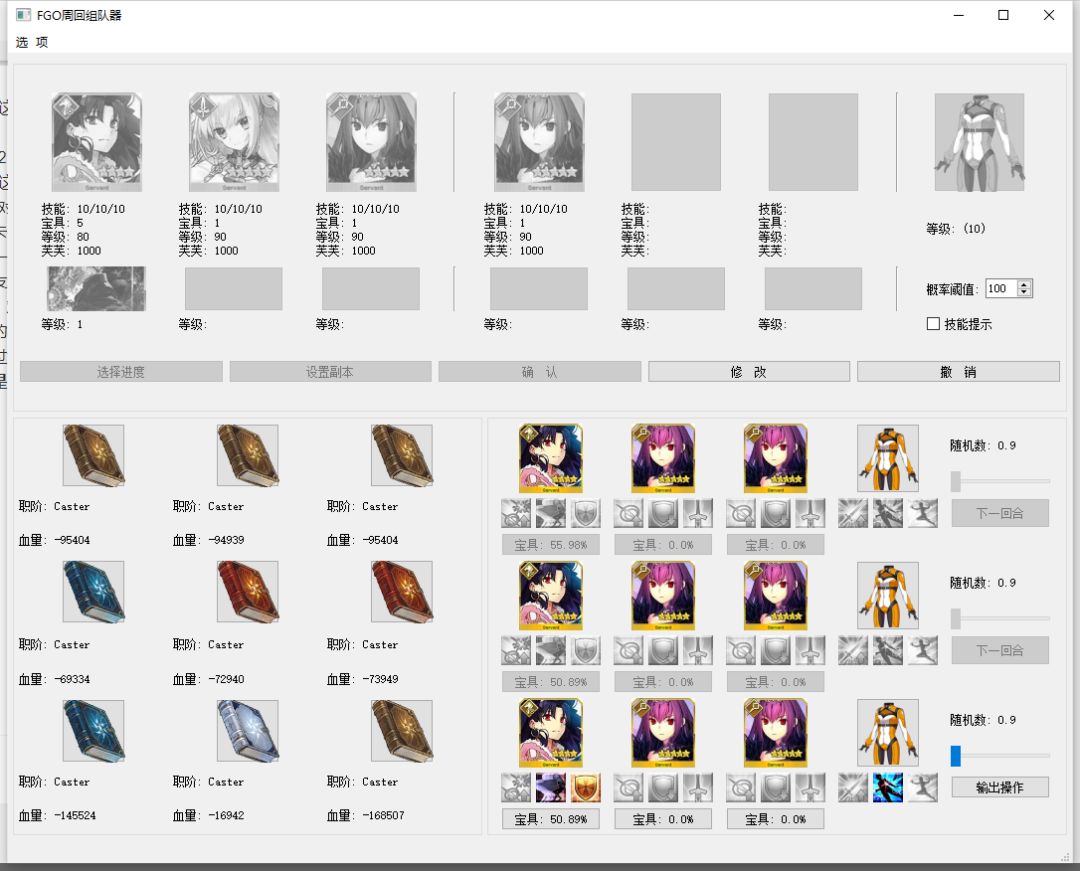The height and width of the screenshot is (871, 1080).
Task: Choose empty craft essence slot under third servant
Action: point(371,288)
